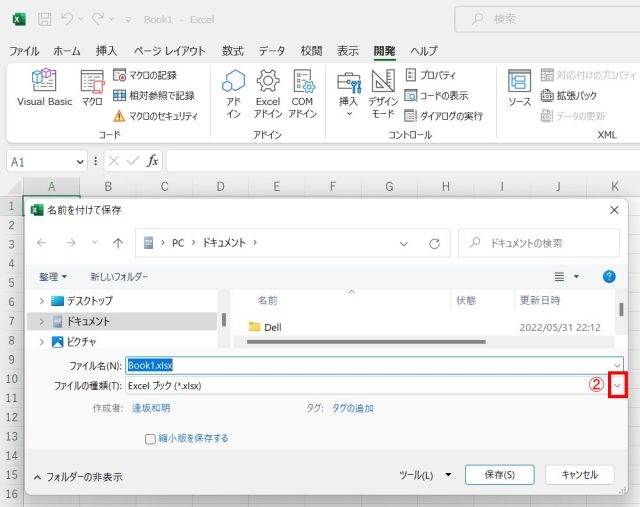Viewport: 640px width, 507px height.
Task: Cancel the save dialog
Action: [x=580, y=475]
